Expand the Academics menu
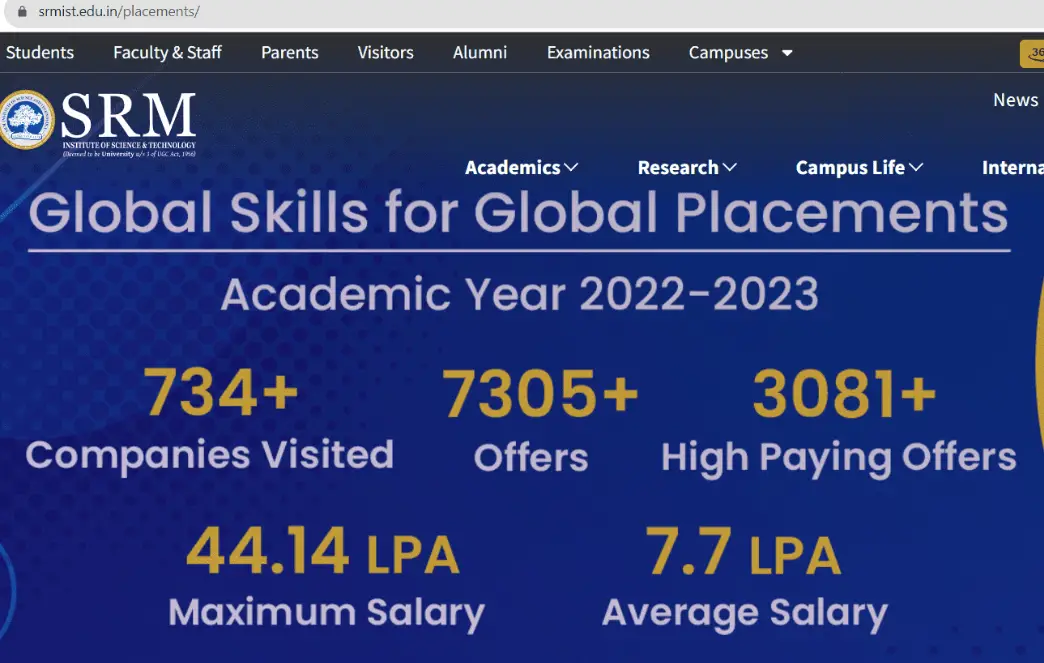Screen dimensions: 1044x663 521,167
